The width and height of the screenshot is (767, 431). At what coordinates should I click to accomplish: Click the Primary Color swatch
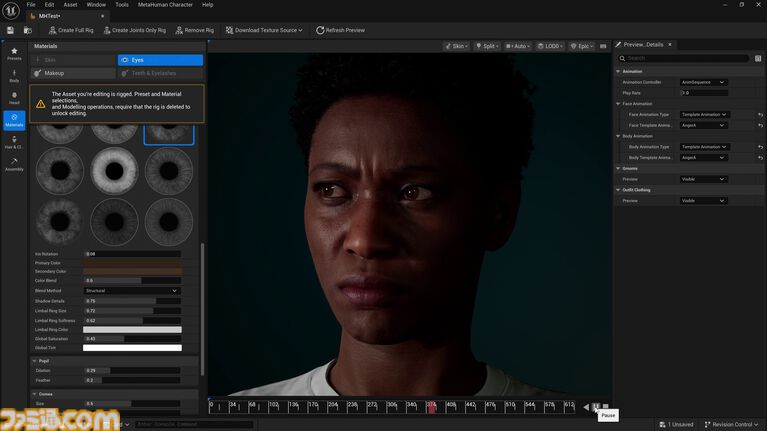click(x=132, y=263)
